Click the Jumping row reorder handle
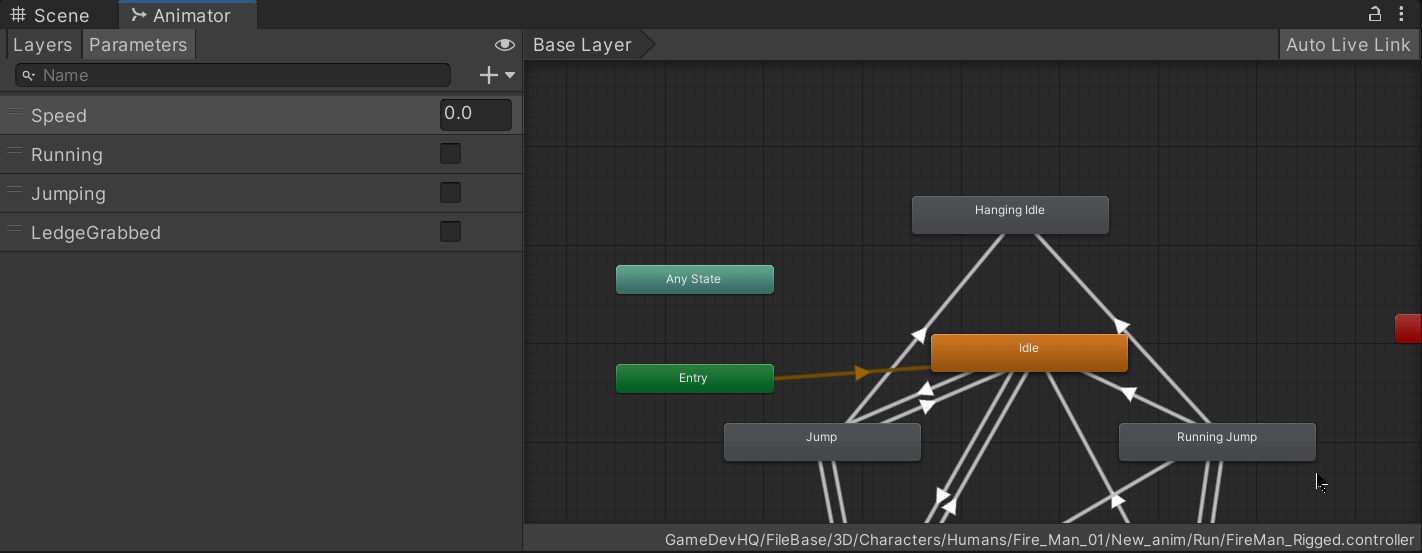 point(15,191)
